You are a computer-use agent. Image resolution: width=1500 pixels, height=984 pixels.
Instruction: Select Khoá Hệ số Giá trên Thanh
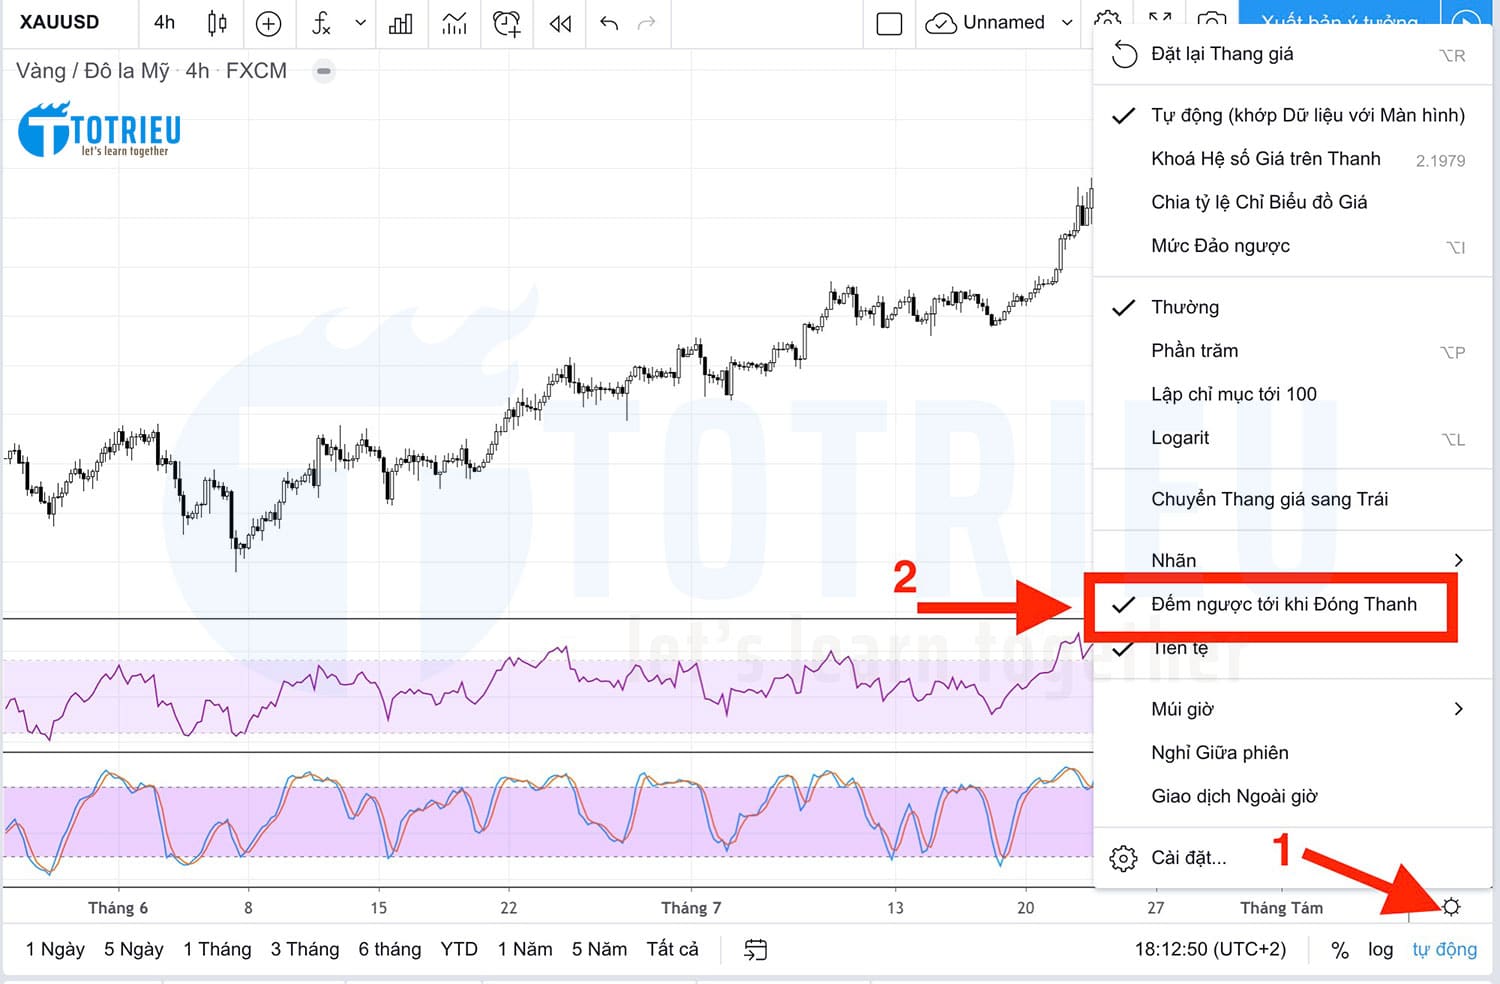[1292, 159]
